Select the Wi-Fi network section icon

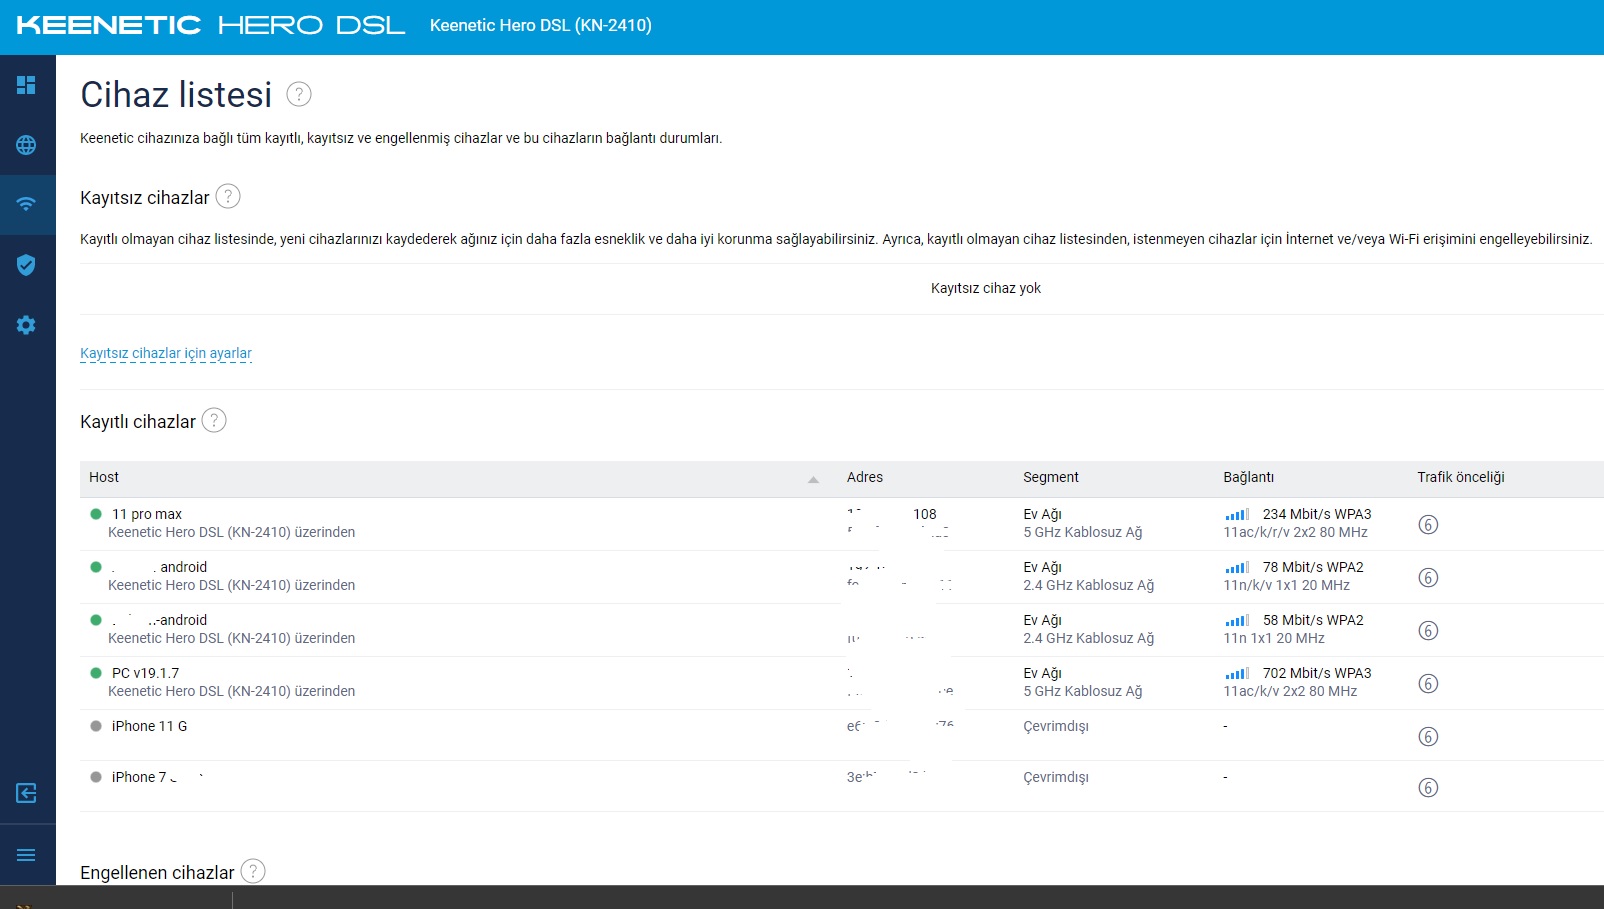[26, 204]
